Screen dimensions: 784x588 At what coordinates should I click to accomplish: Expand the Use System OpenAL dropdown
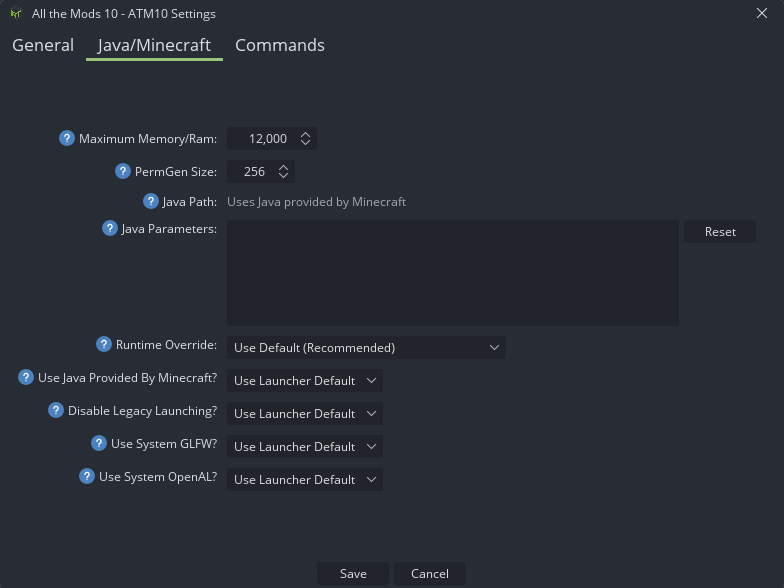click(304, 480)
